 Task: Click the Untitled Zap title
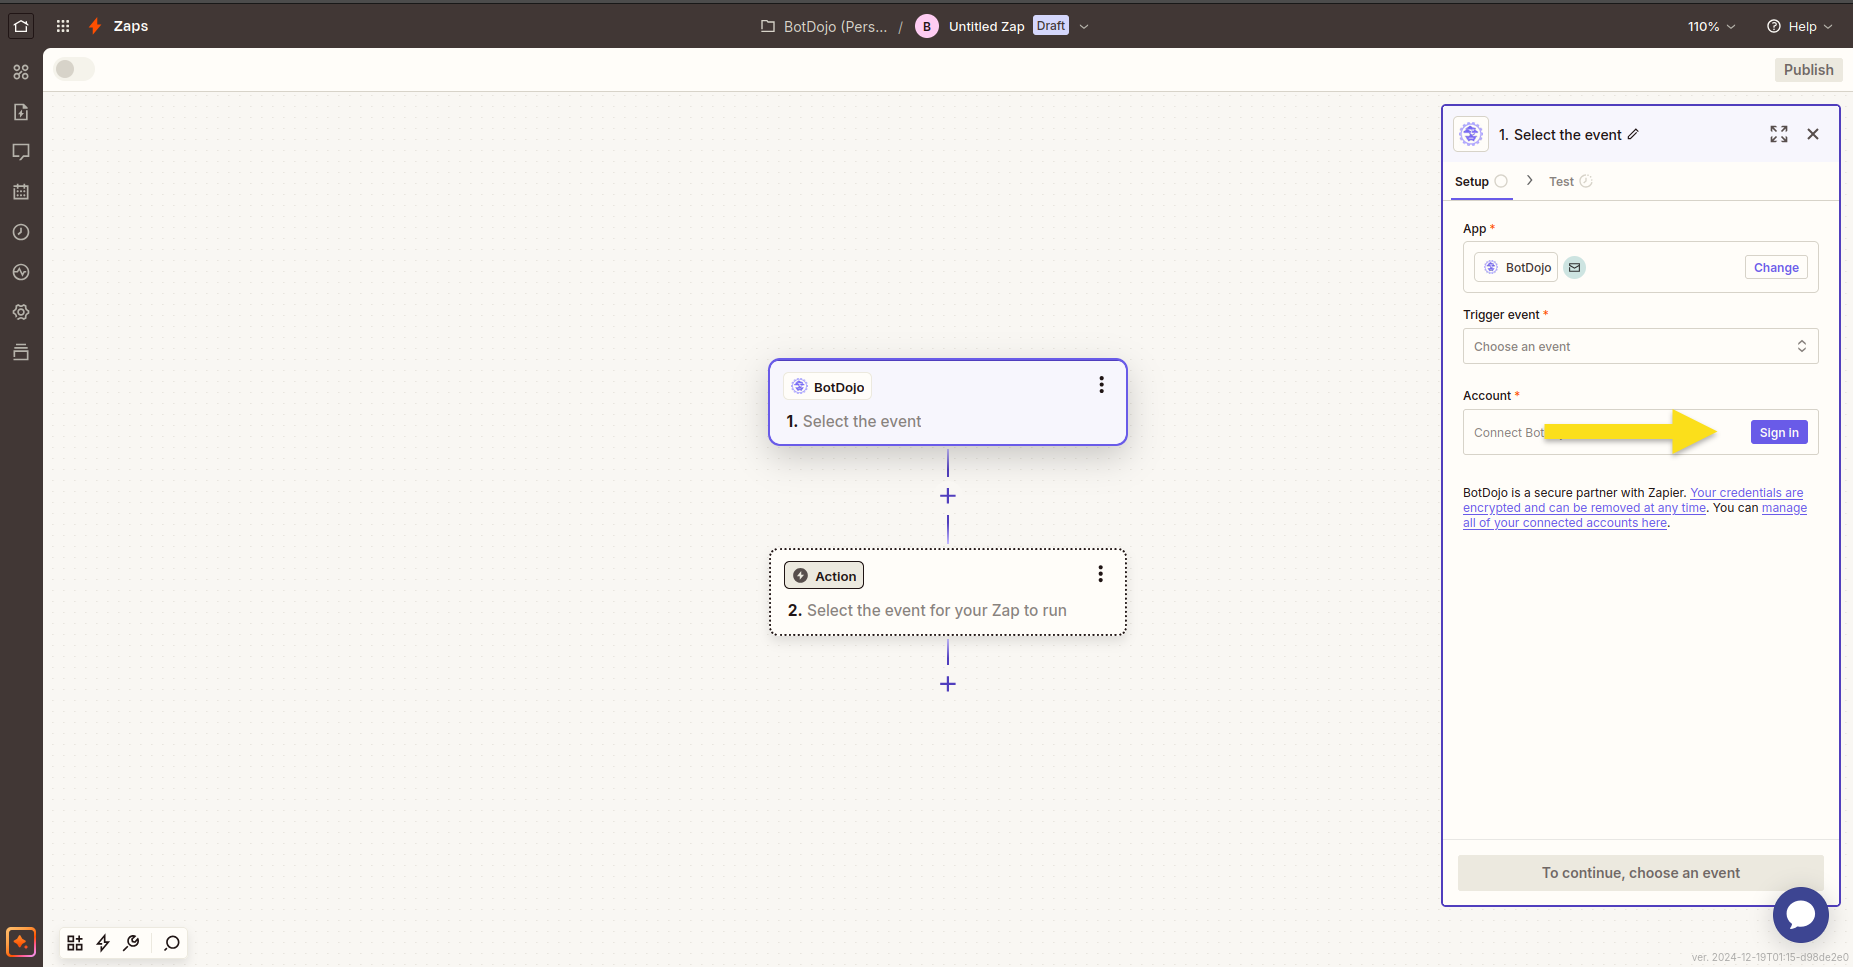[x=986, y=26]
